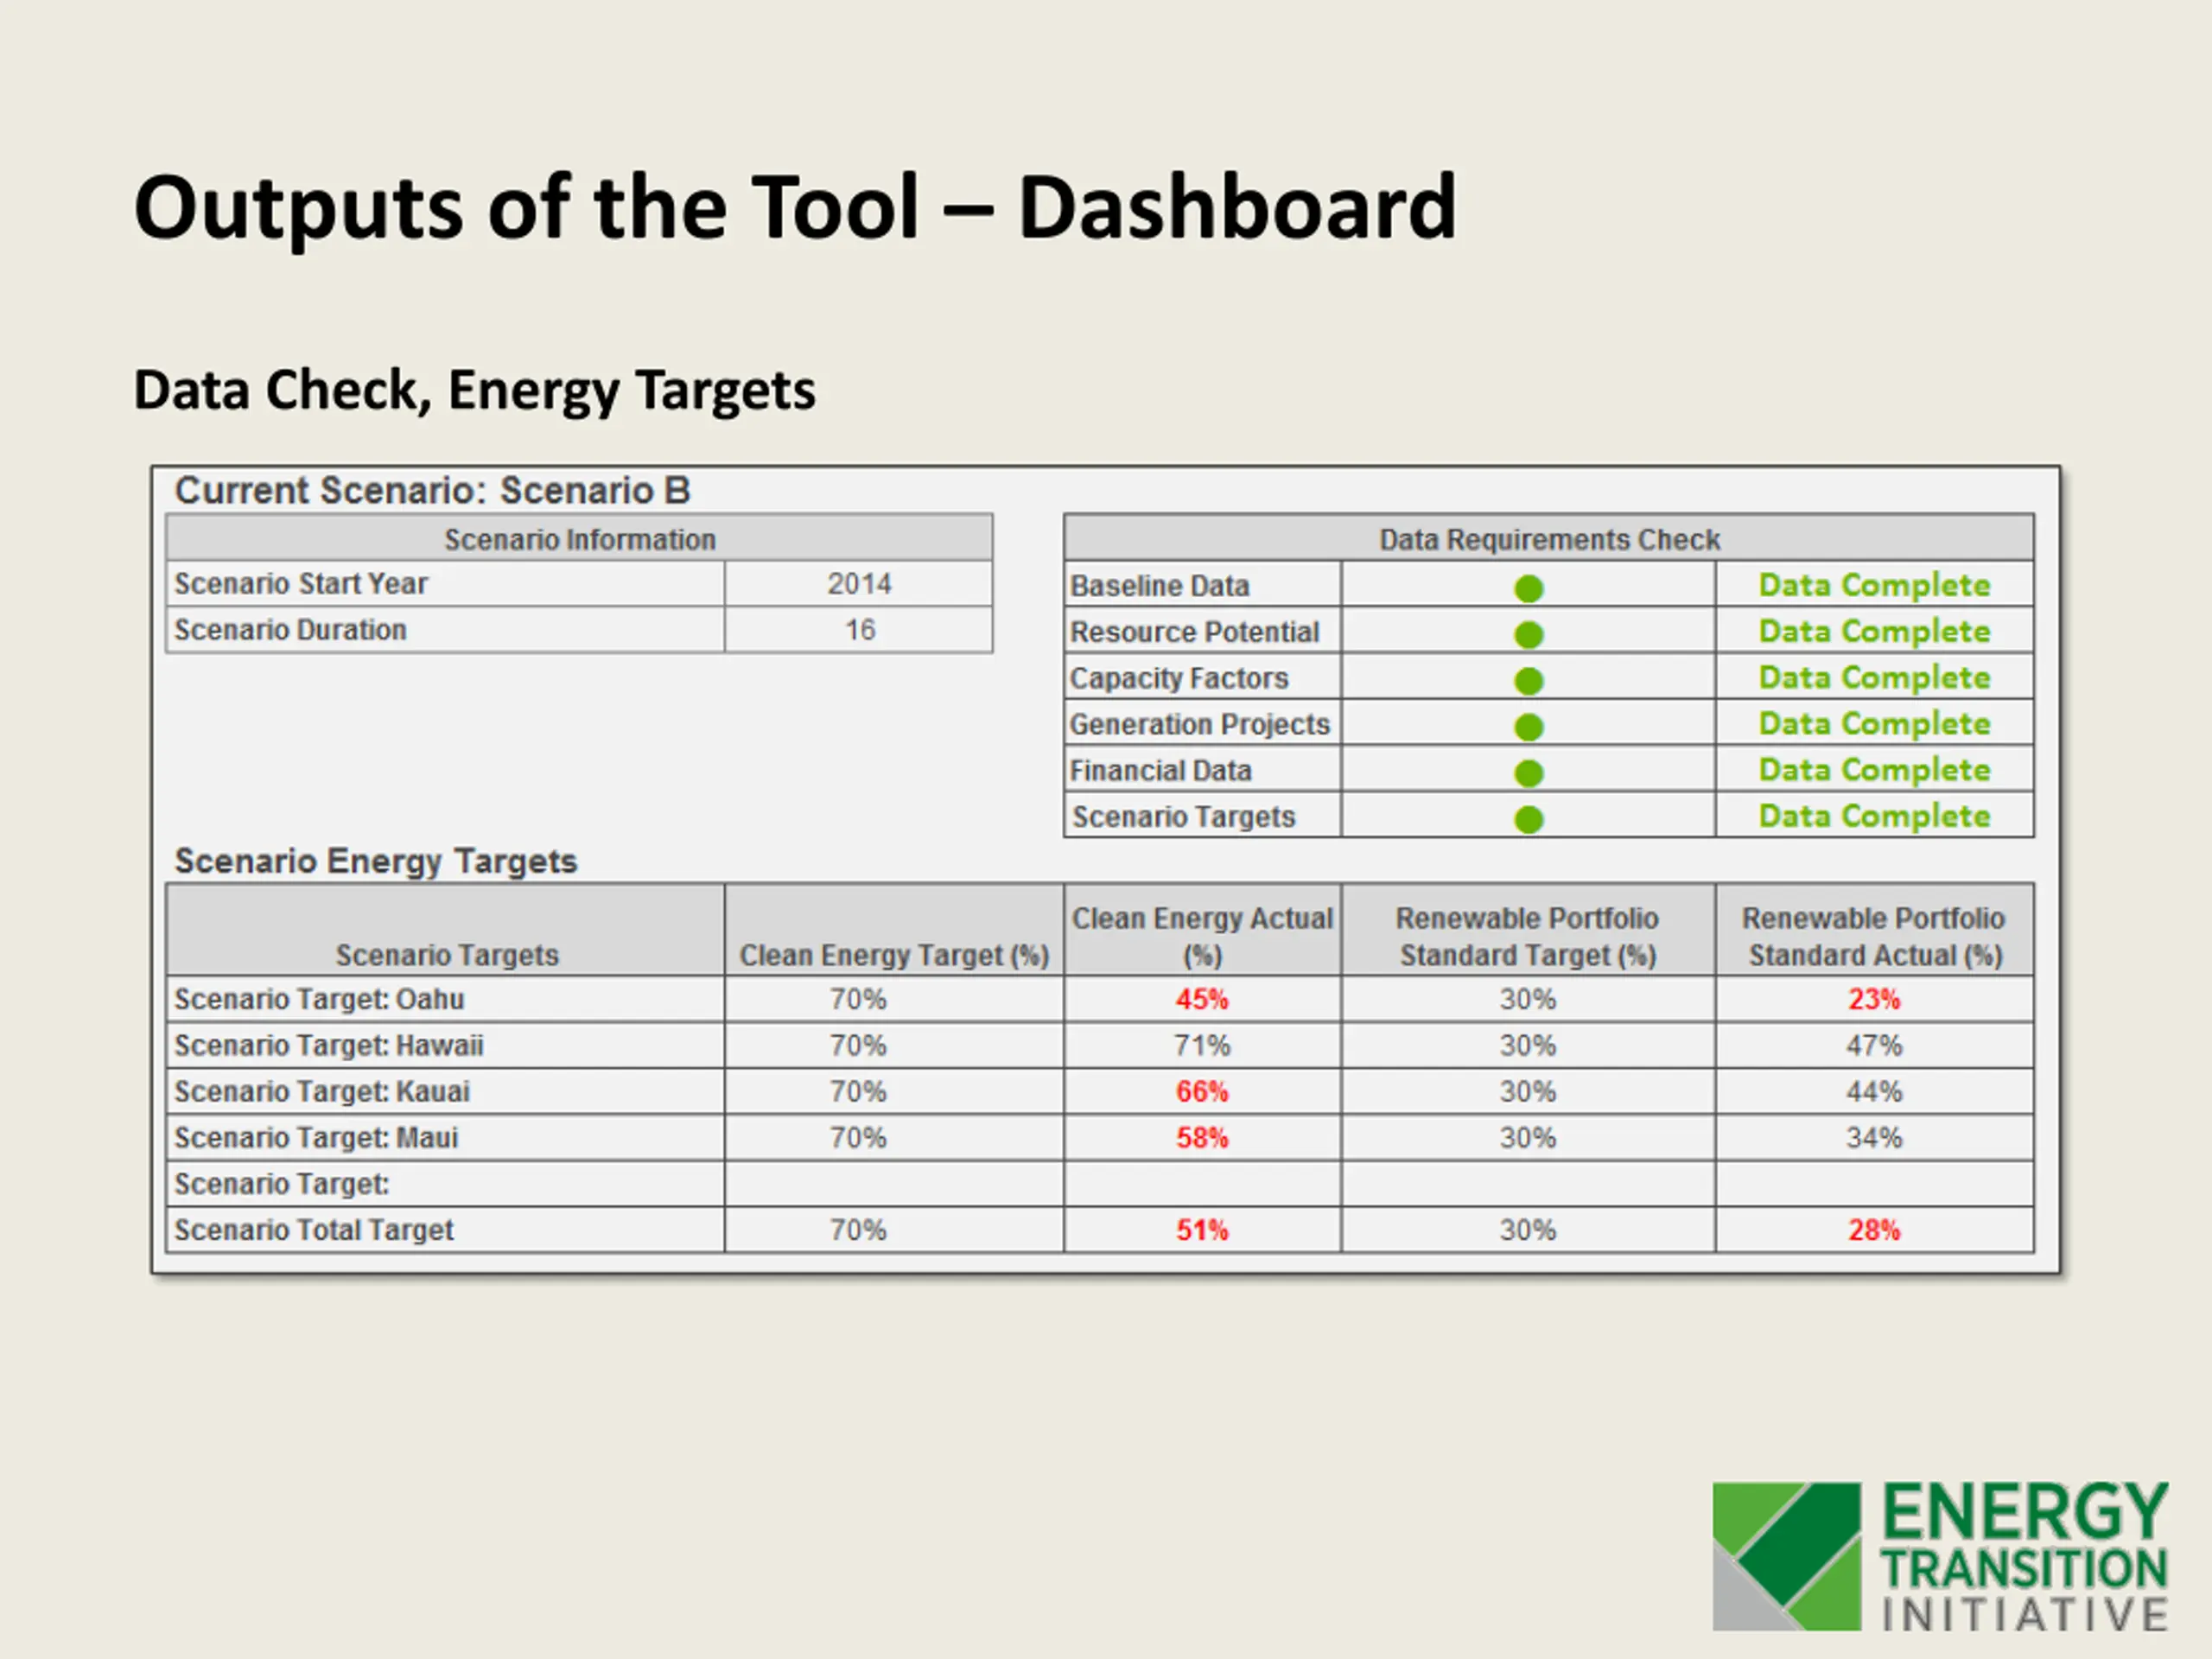The height and width of the screenshot is (1659, 2212).
Task: Click the Scenario Targets green status dot
Action: (1529, 820)
